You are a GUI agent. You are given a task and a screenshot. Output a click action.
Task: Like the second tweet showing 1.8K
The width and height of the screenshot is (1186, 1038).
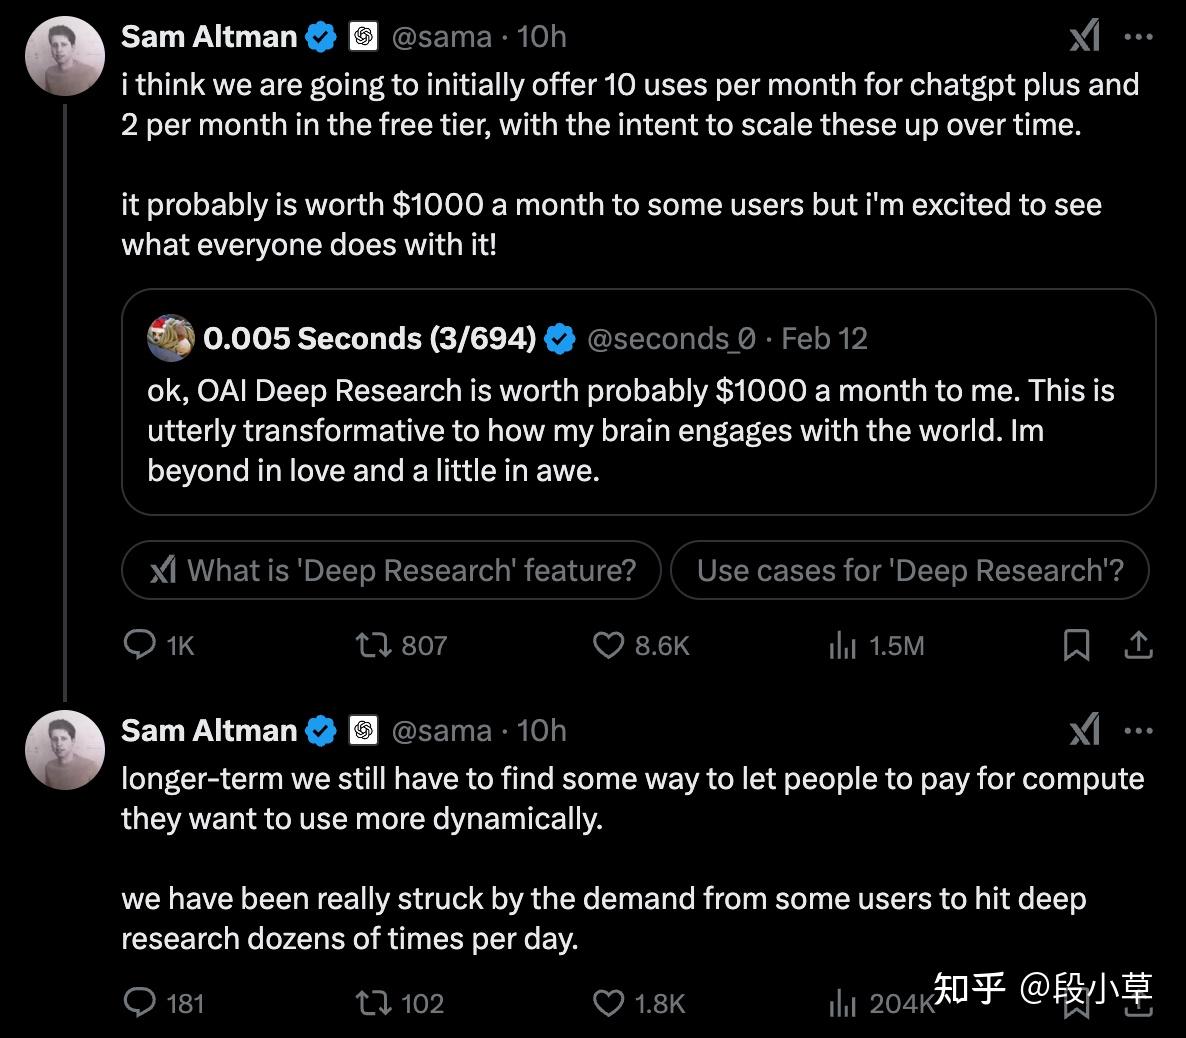coord(607,1003)
